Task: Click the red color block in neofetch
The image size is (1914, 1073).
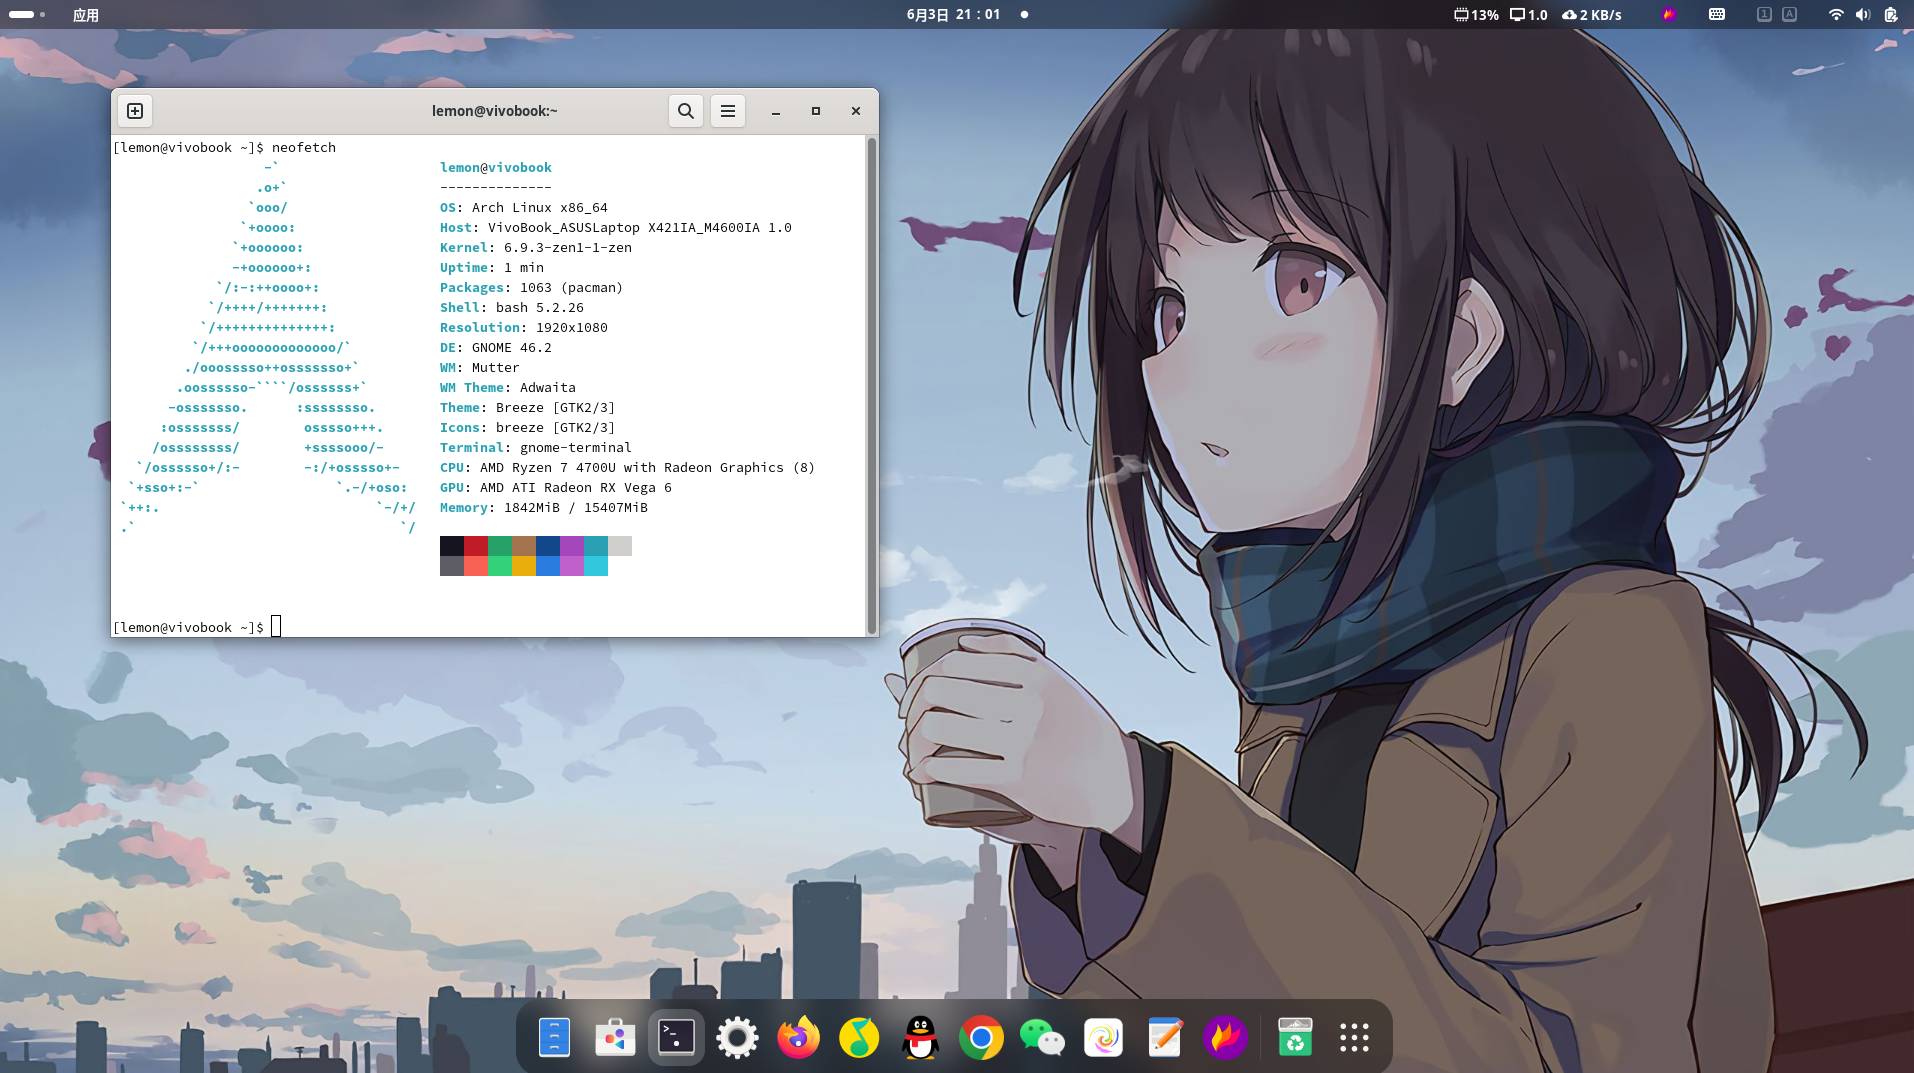Action: coord(476,546)
